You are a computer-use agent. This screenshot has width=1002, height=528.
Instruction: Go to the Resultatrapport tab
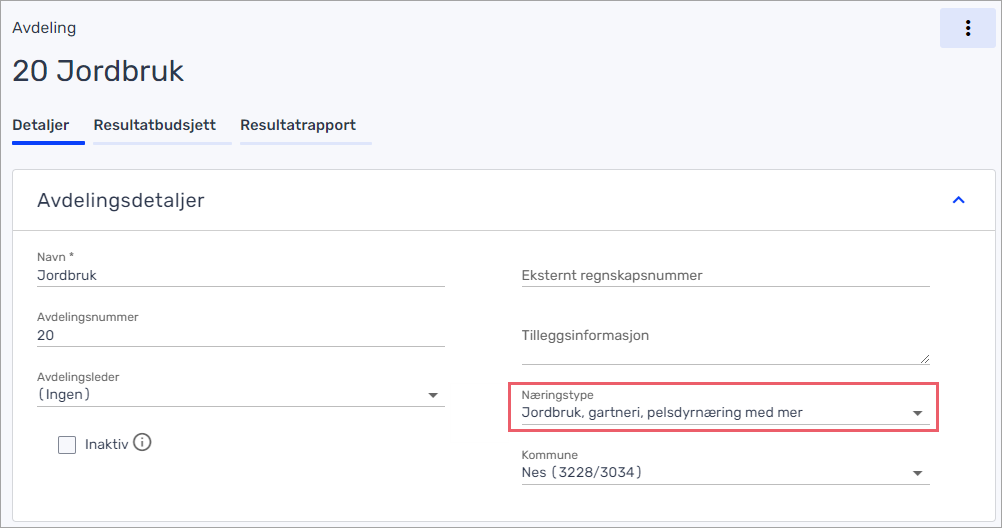coord(298,125)
